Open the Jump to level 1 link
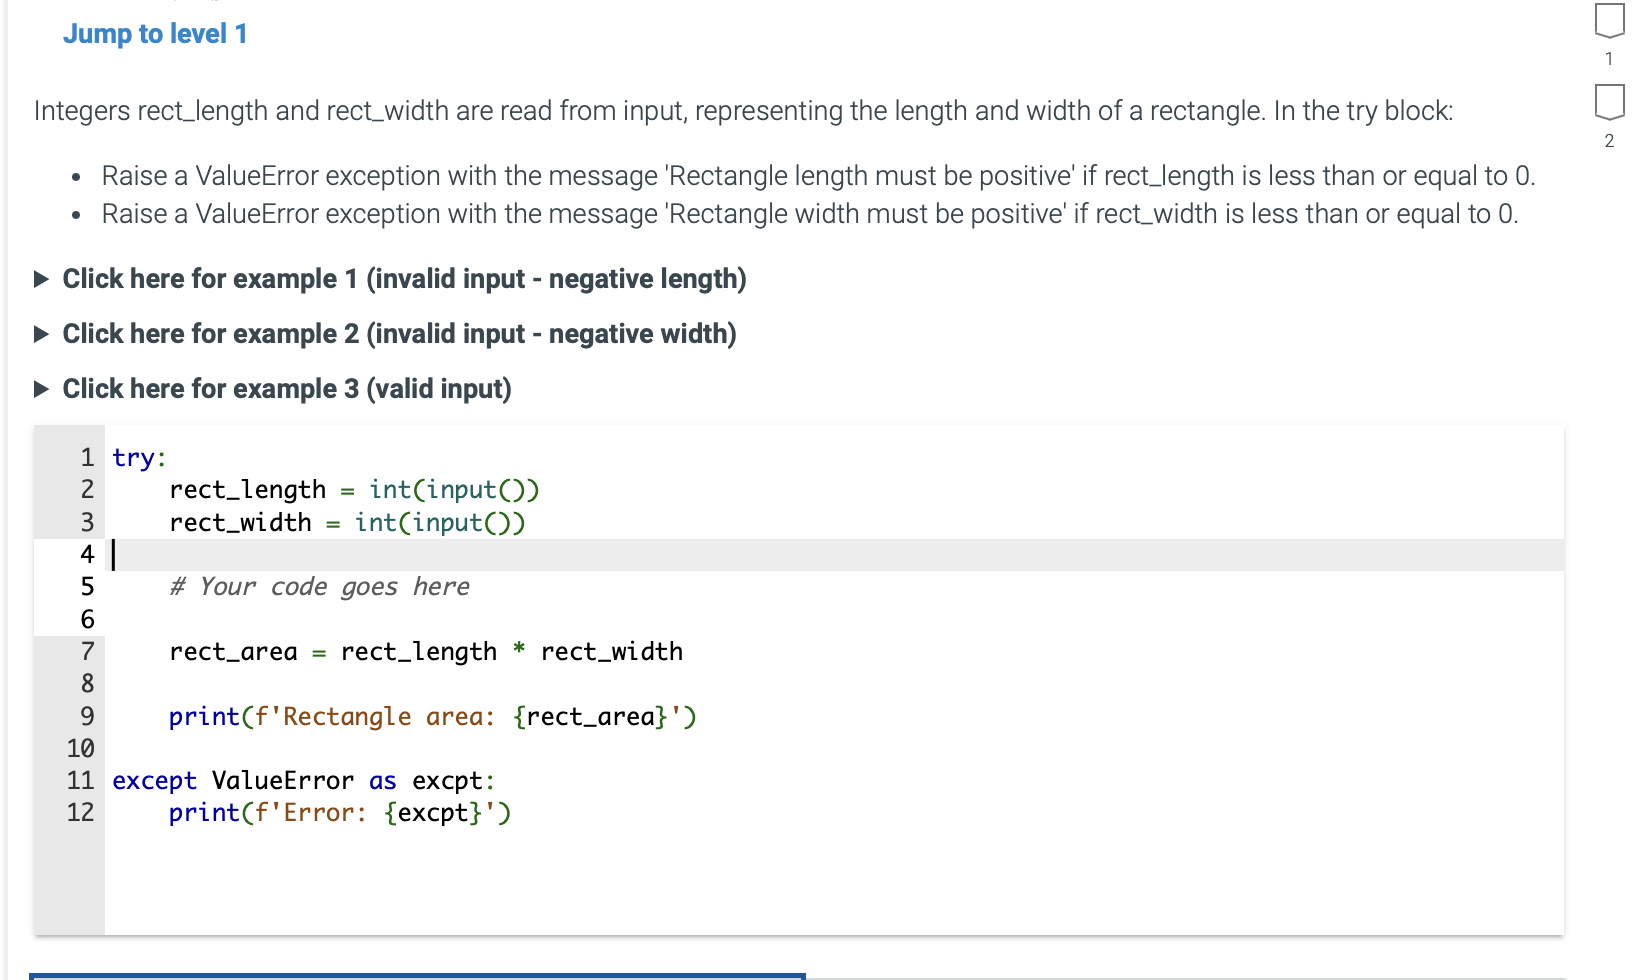 point(155,33)
